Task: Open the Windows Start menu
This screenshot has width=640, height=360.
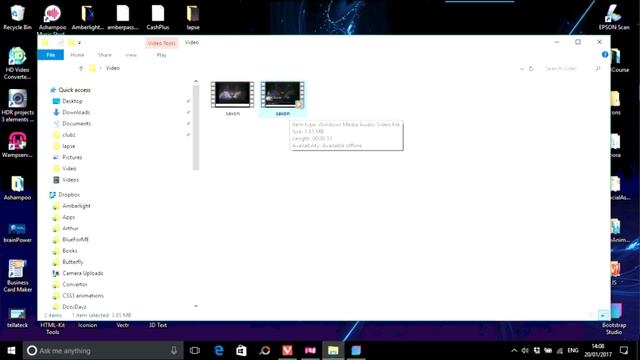Action: (x=11, y=351)
